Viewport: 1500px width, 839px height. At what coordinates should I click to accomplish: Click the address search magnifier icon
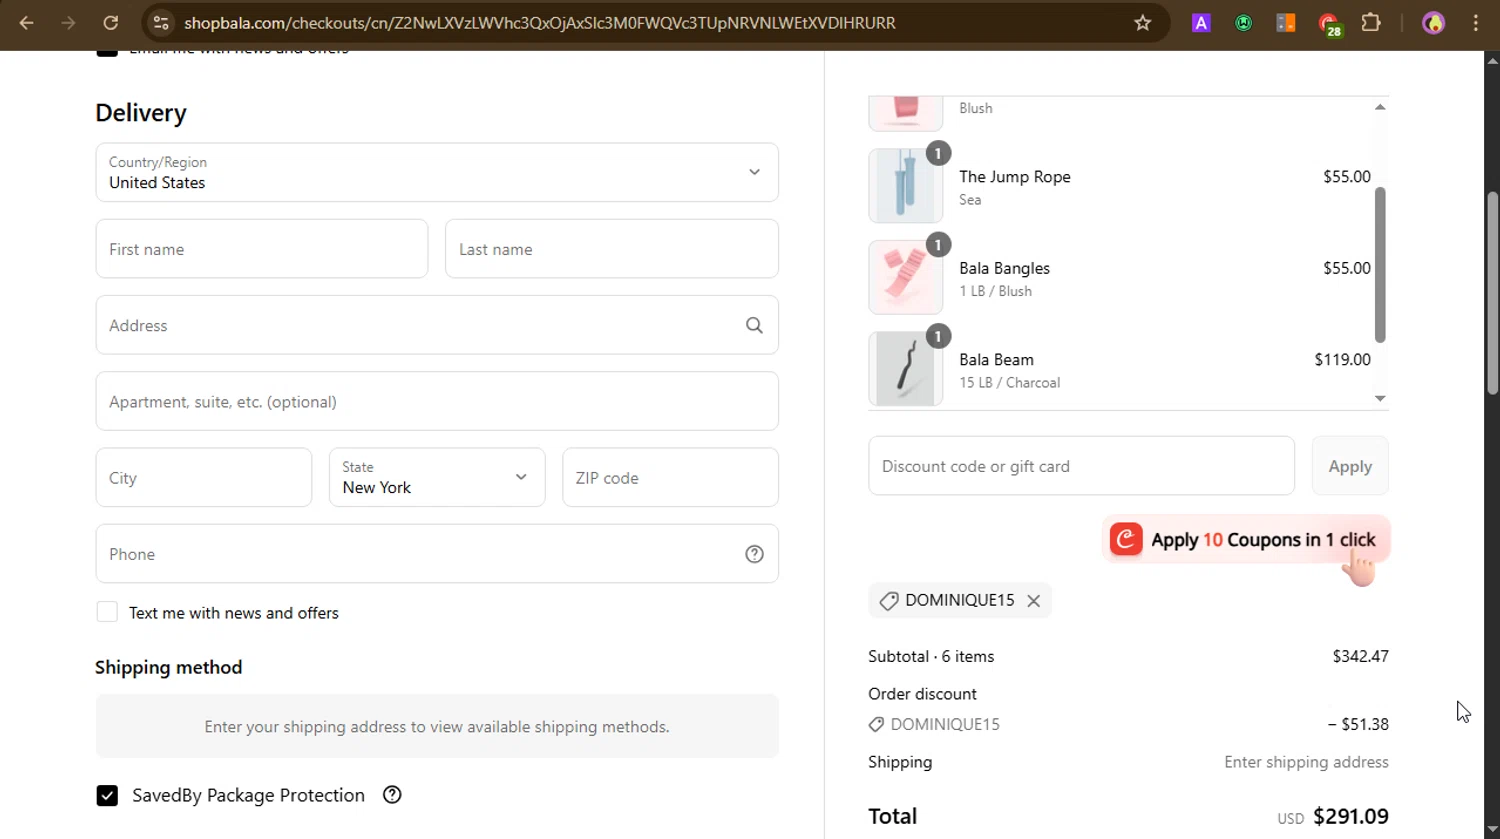[754, 325]
